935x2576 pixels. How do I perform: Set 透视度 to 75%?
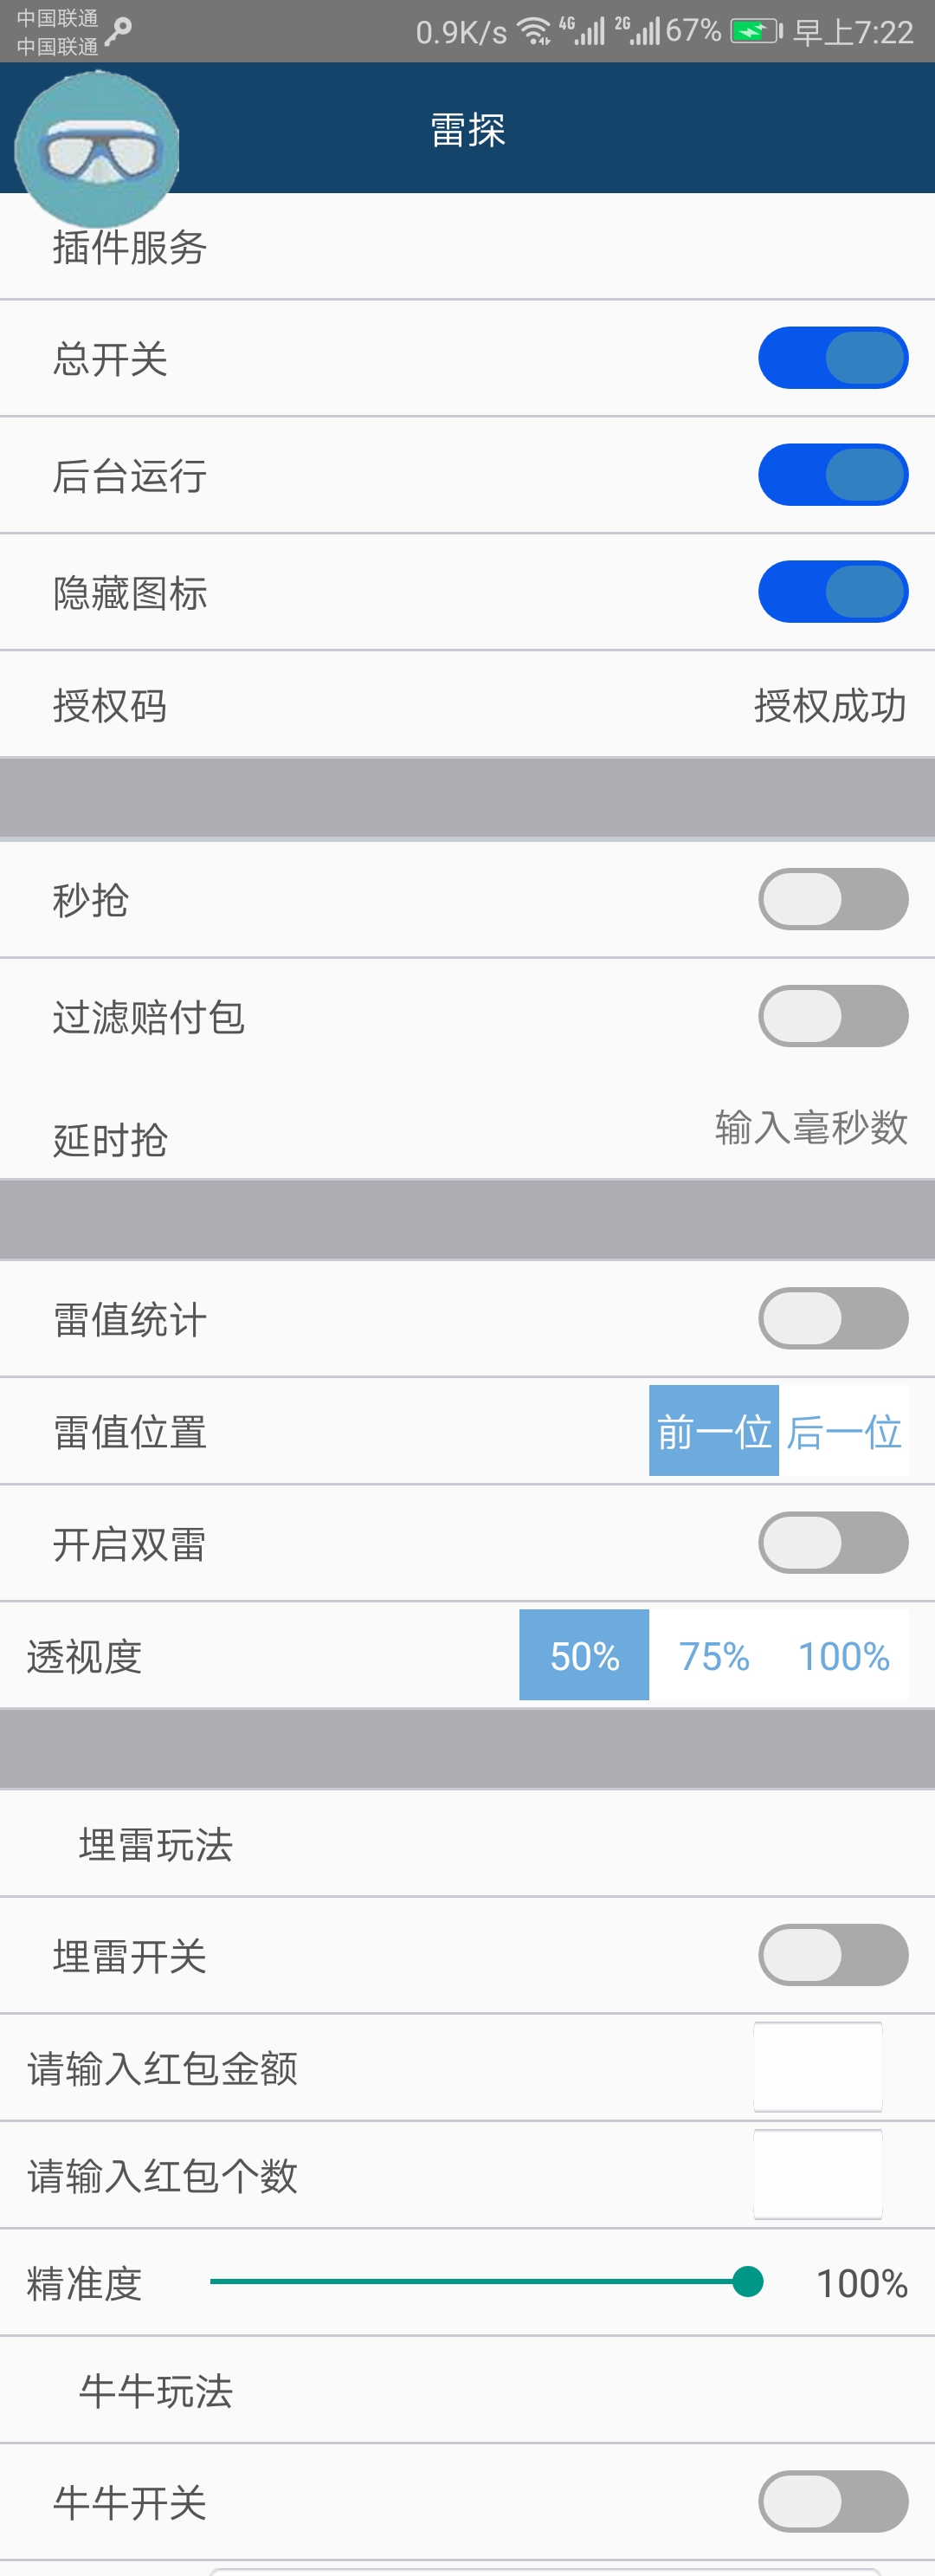point(714,1655)
